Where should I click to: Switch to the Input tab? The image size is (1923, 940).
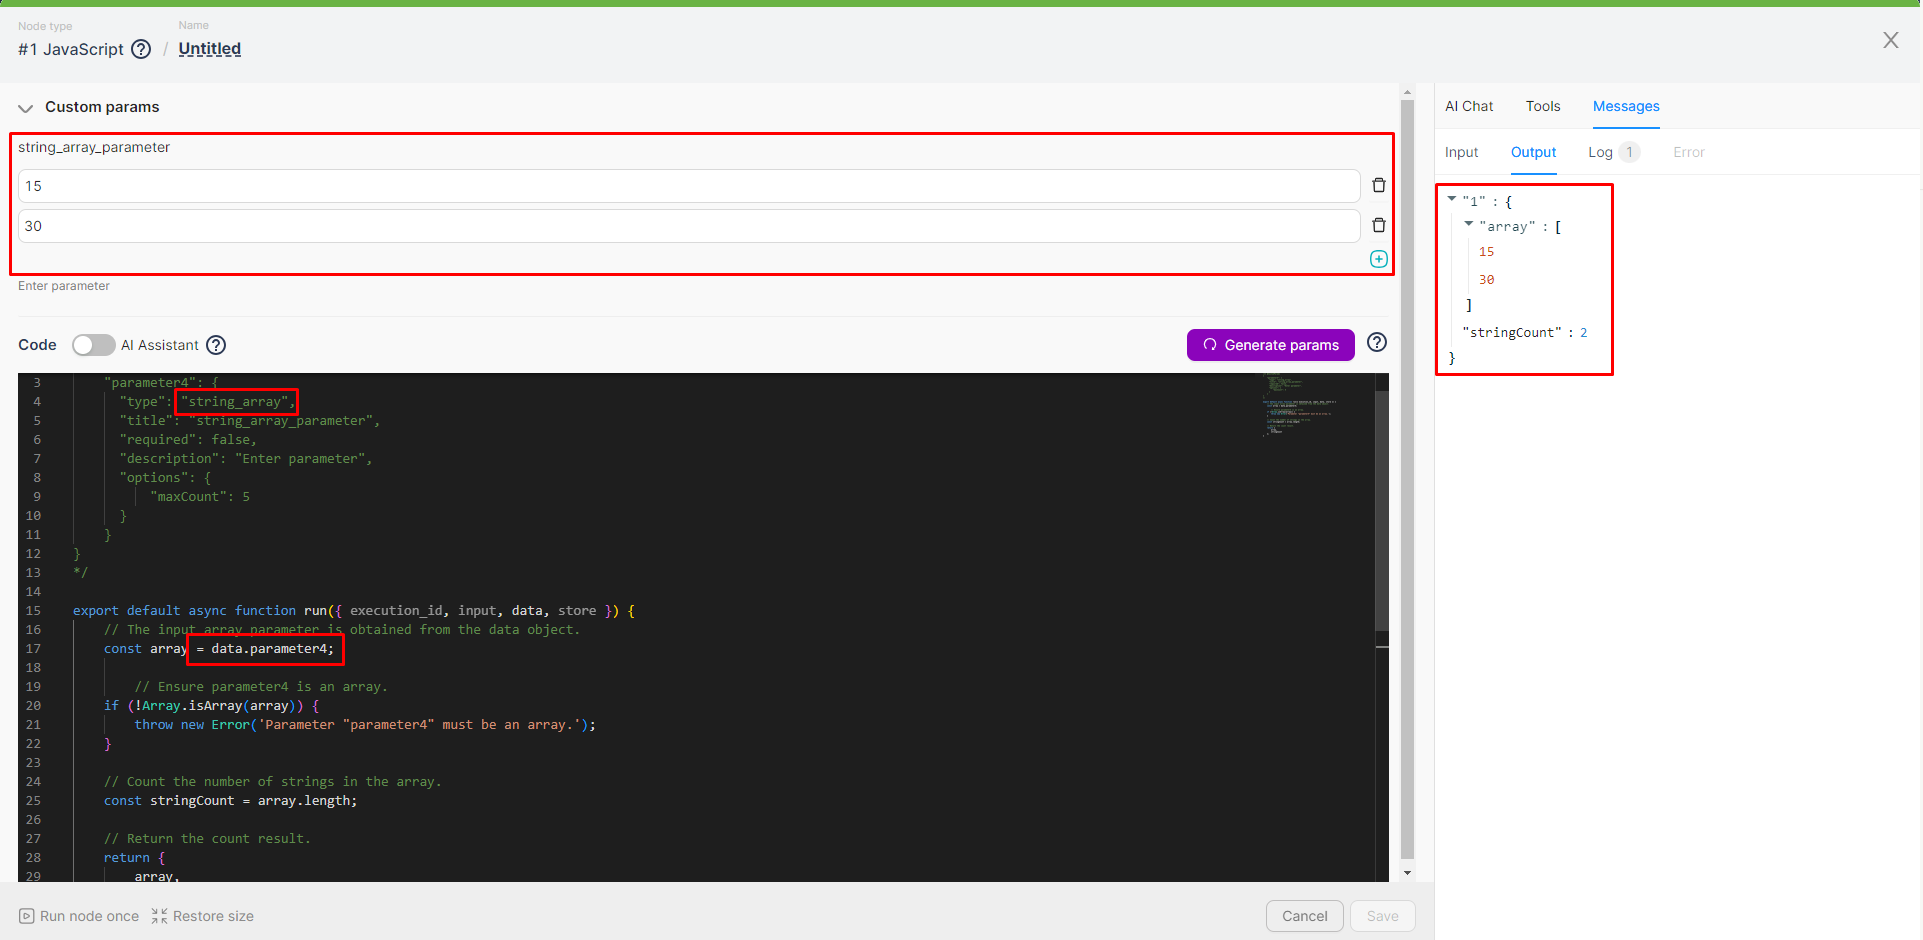[1462, 152]
